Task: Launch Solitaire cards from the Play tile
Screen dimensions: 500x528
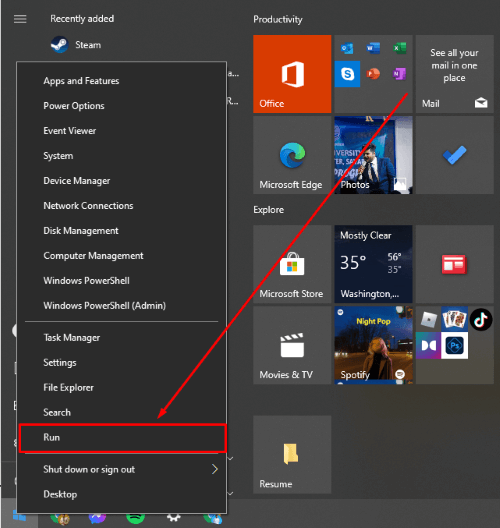Action: (x=455, y=319)
